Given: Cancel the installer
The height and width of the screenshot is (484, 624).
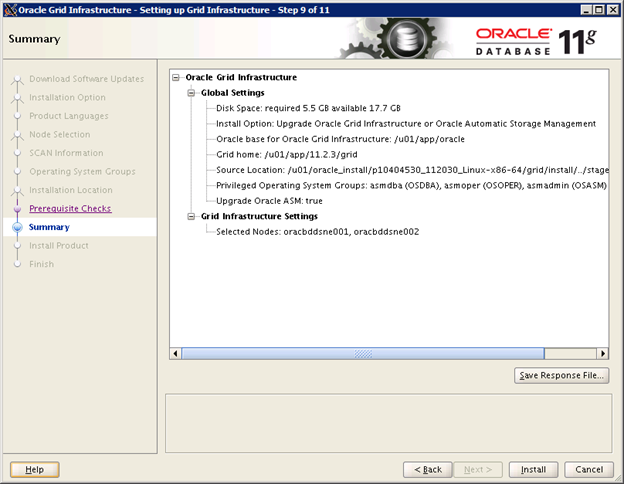Looking at the screenshot, I should pos(589,470).
